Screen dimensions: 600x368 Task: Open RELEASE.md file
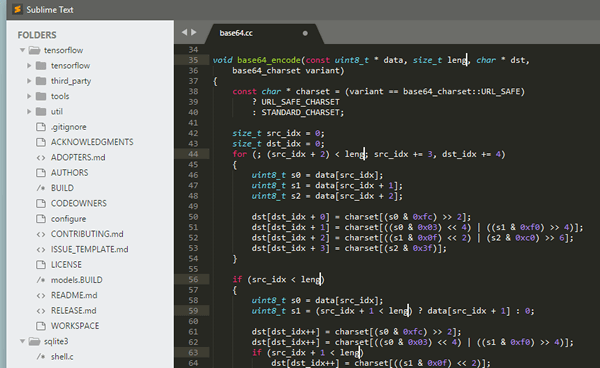click(x=73, y=310)
